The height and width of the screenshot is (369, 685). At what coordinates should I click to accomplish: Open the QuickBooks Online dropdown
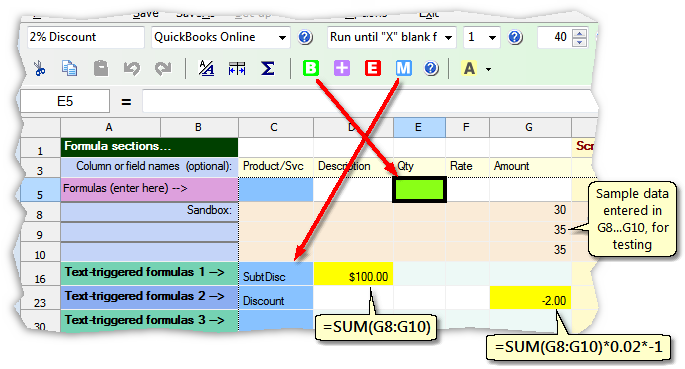(x=282, y=38)
